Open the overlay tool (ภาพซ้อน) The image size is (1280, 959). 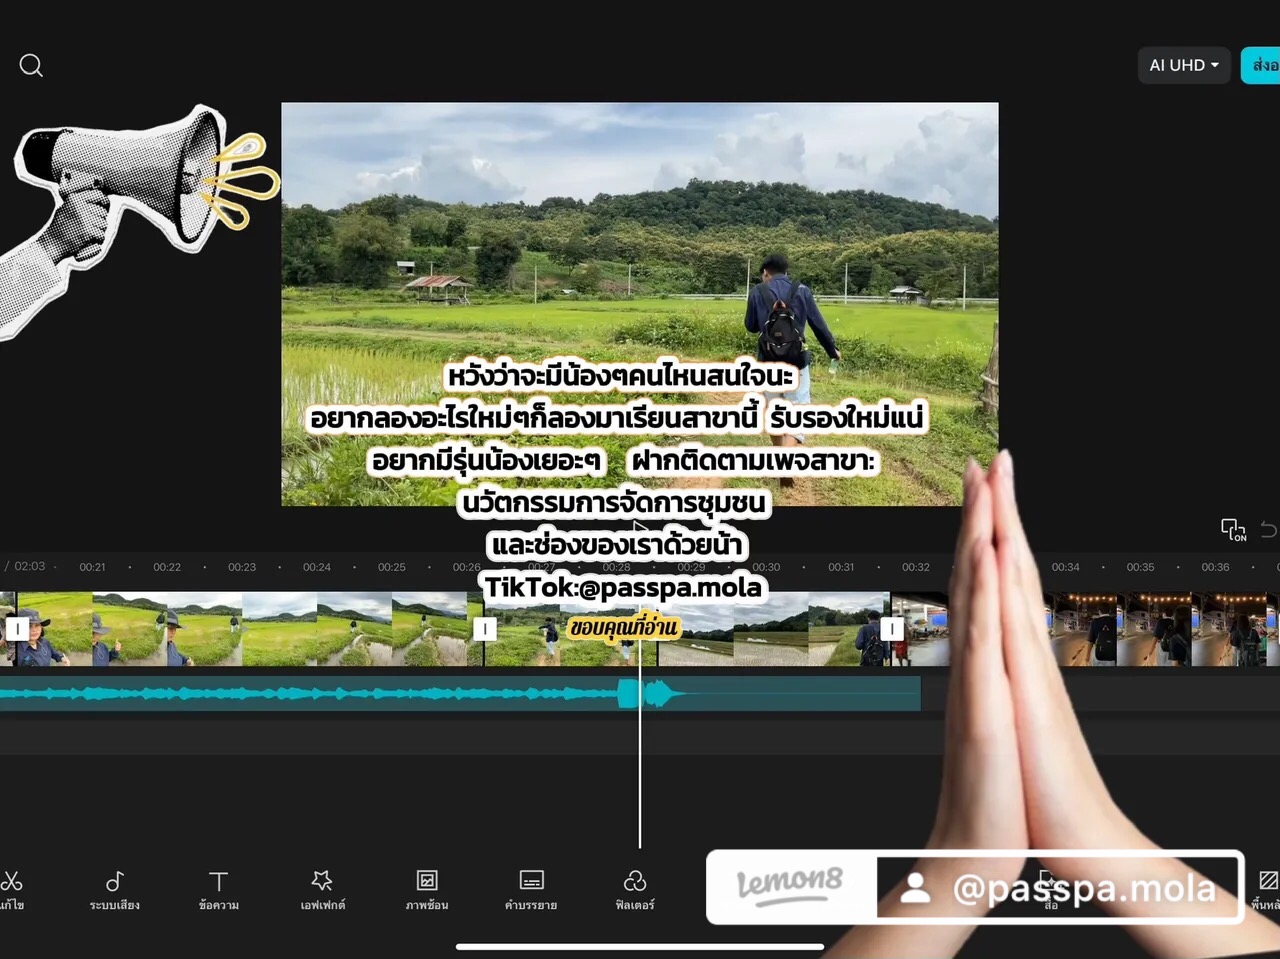(427, 889)
